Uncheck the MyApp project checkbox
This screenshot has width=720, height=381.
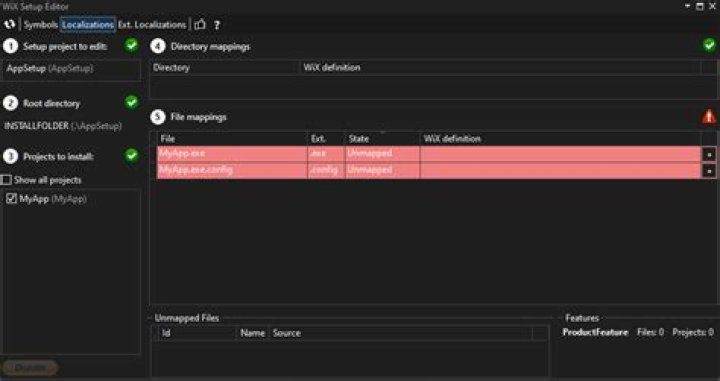tap(11, 199)
